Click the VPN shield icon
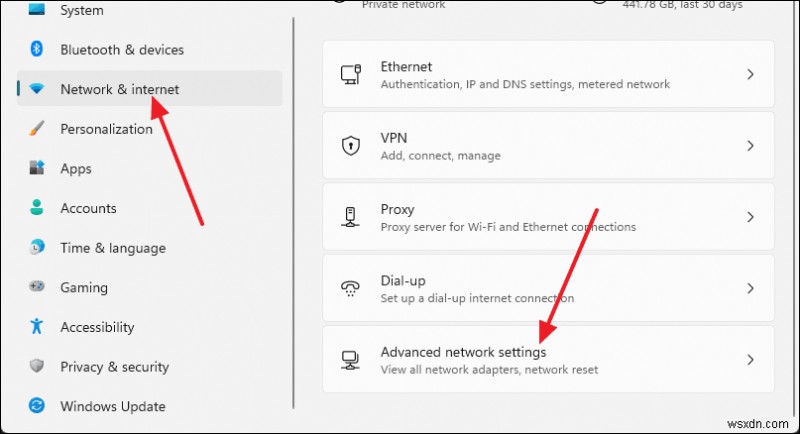Image resolution: width=800 pixels, height=434 pixels. coord(351,146)
